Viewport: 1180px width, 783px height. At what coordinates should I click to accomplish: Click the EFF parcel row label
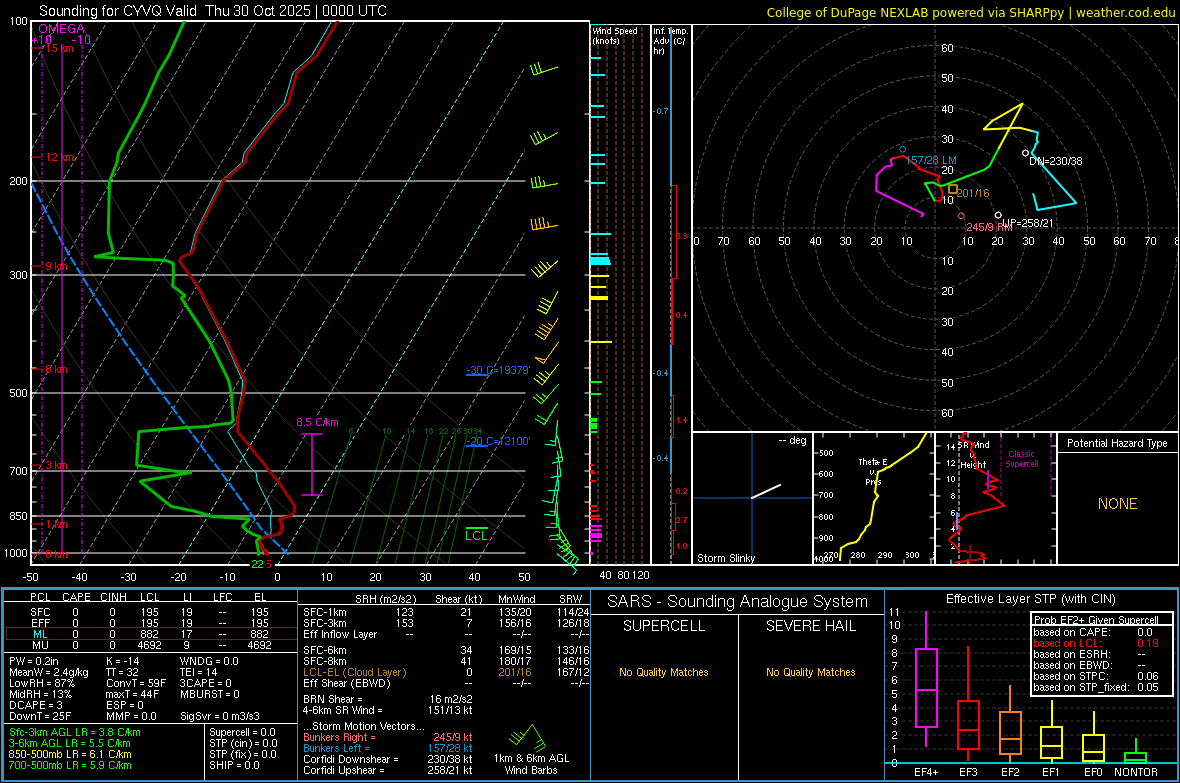pos(40,623)
